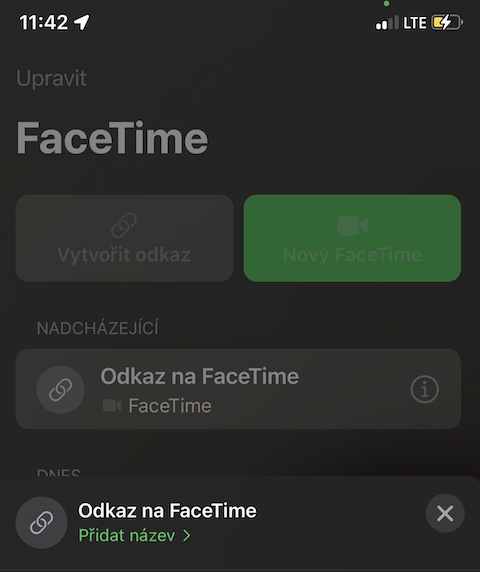The width and height of the screenshot is (480, 572).
Task: Start a Nový FaceTime call
Action: click(x=352, y=238)
